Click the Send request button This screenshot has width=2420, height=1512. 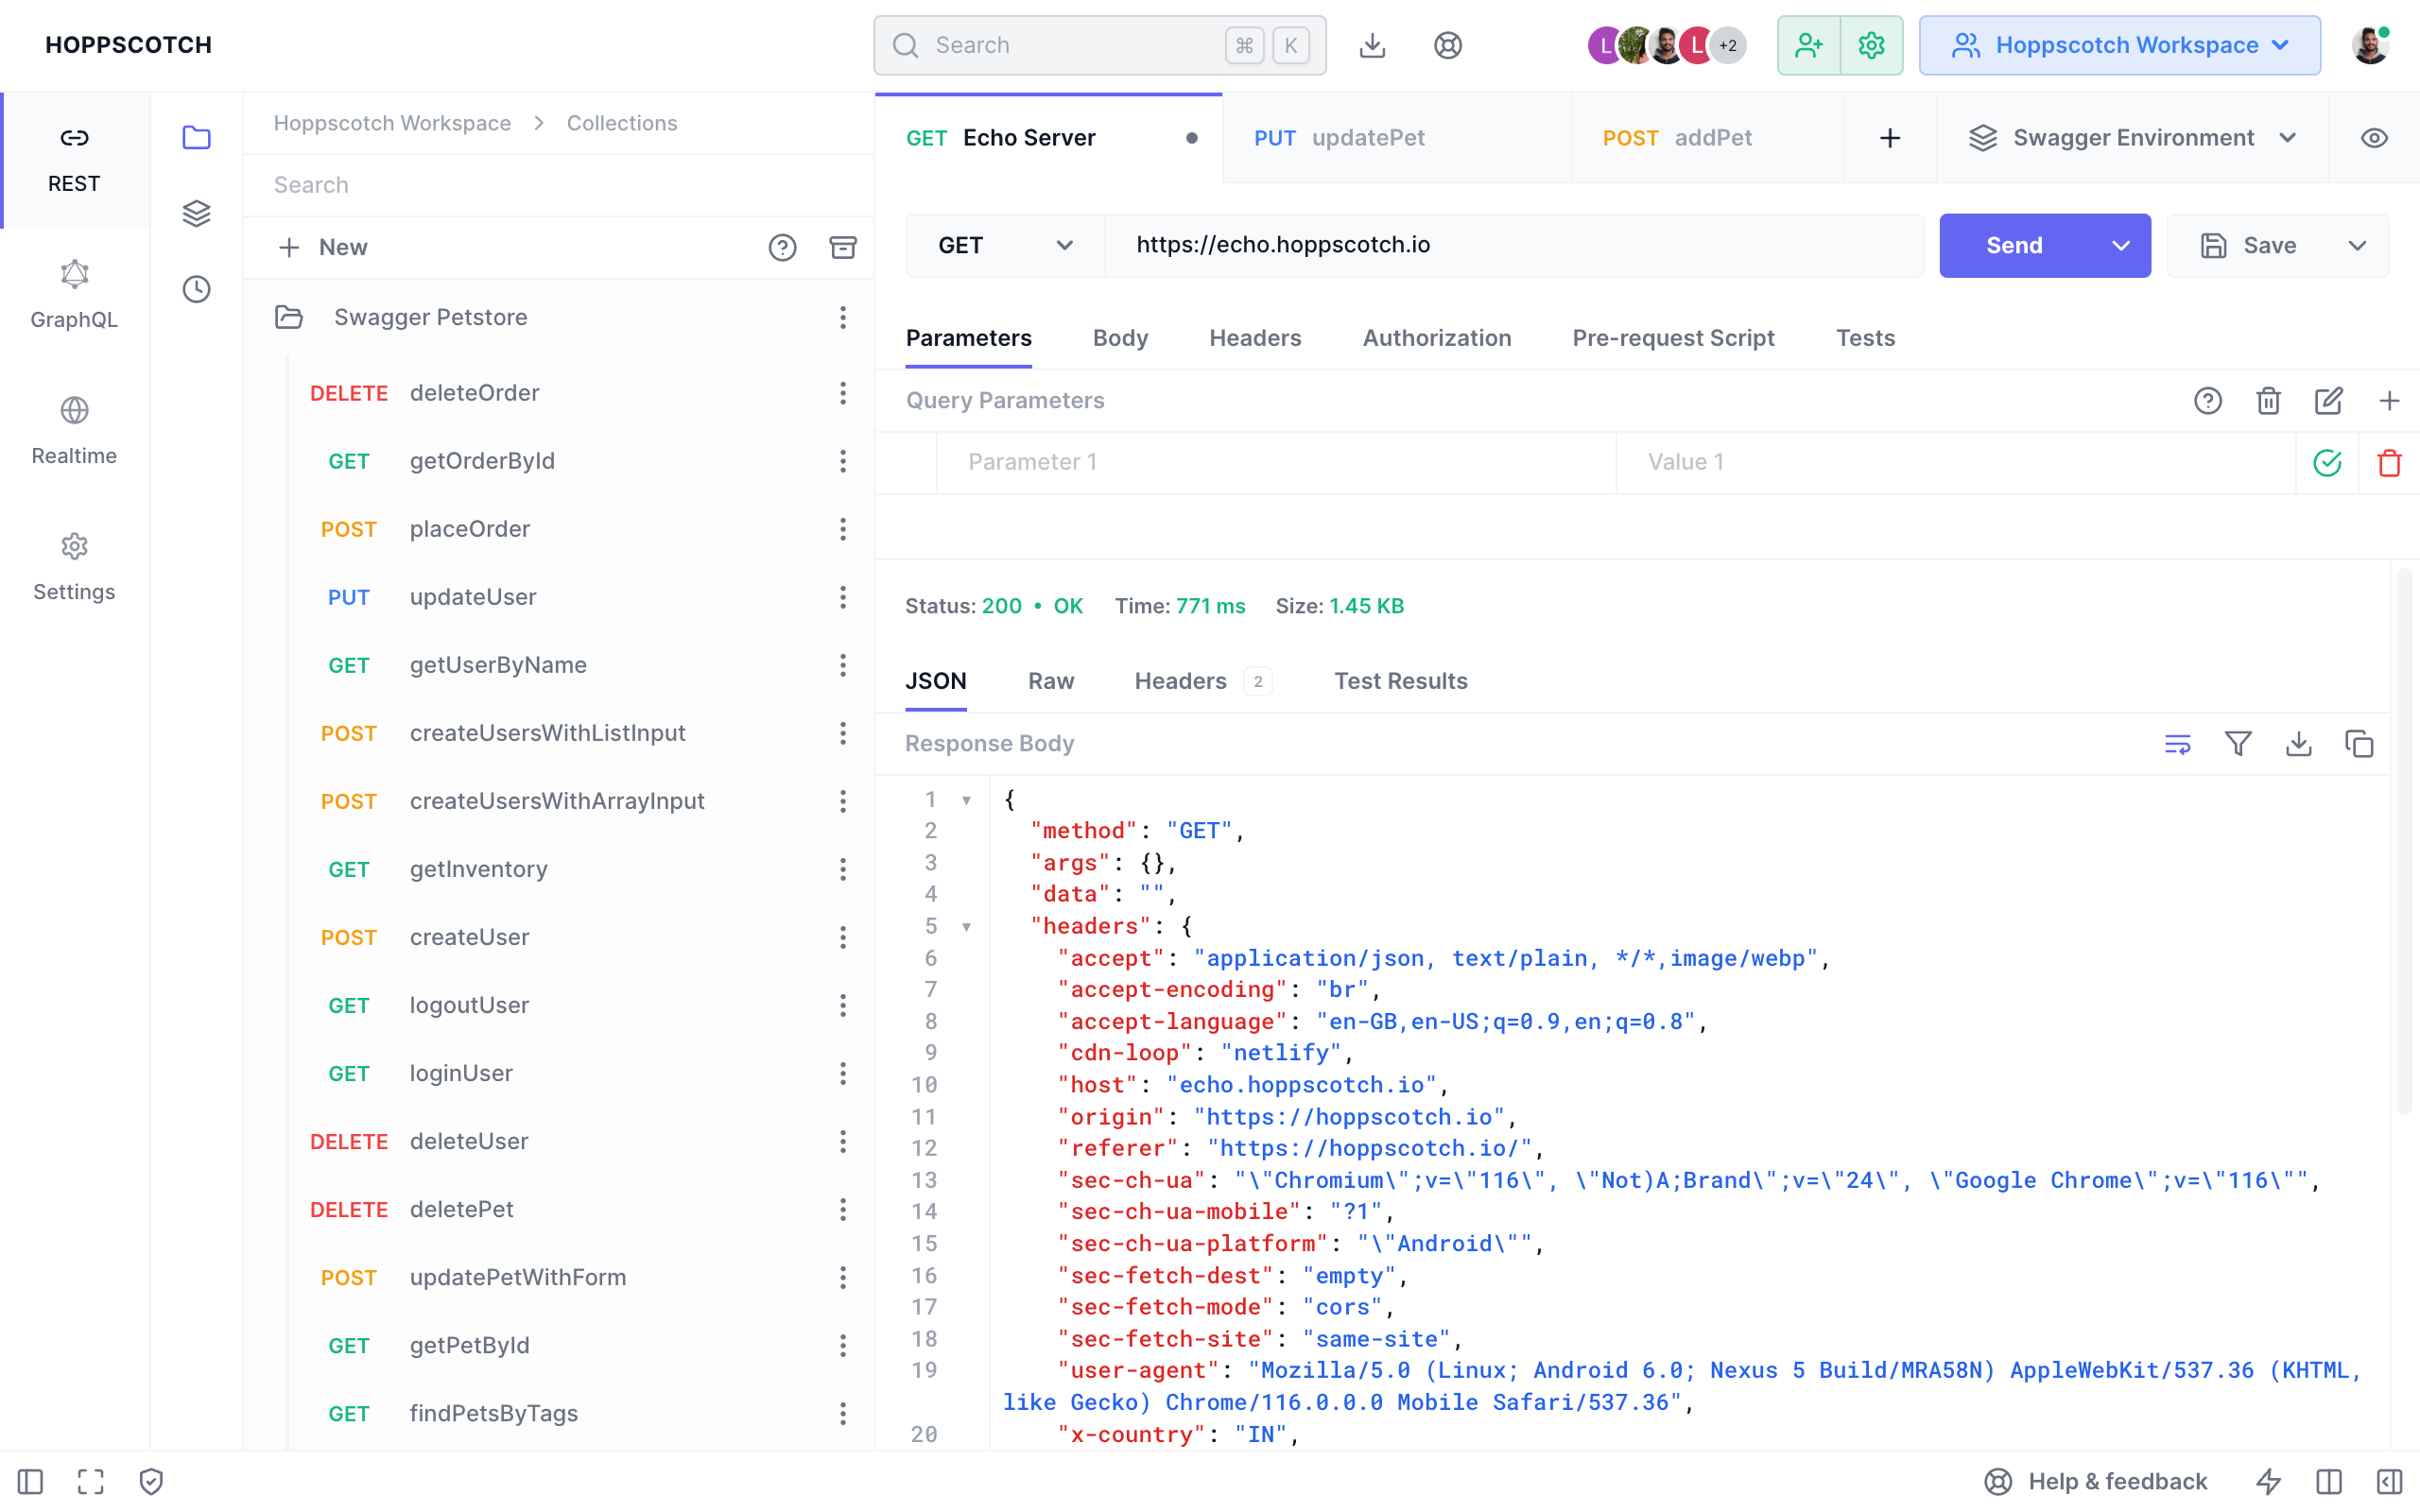click(2013, 245)
